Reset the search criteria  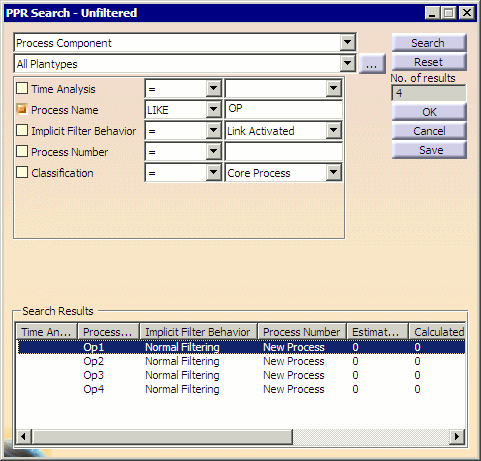[429, 62]
